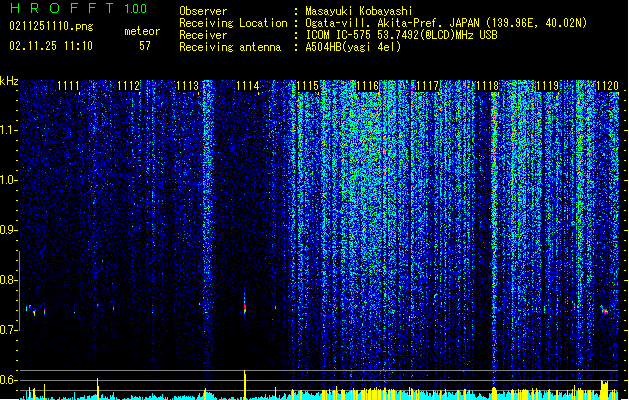Click the 1111 time marker

68,86
